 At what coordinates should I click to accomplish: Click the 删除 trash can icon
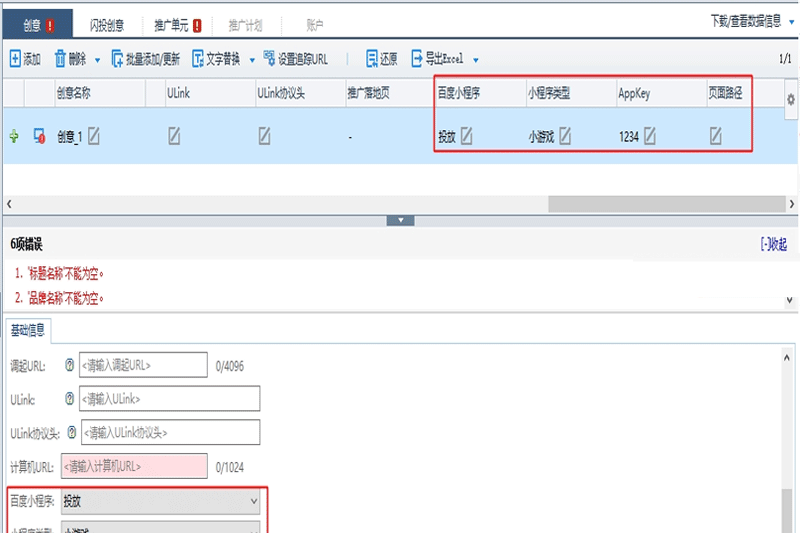60,59
